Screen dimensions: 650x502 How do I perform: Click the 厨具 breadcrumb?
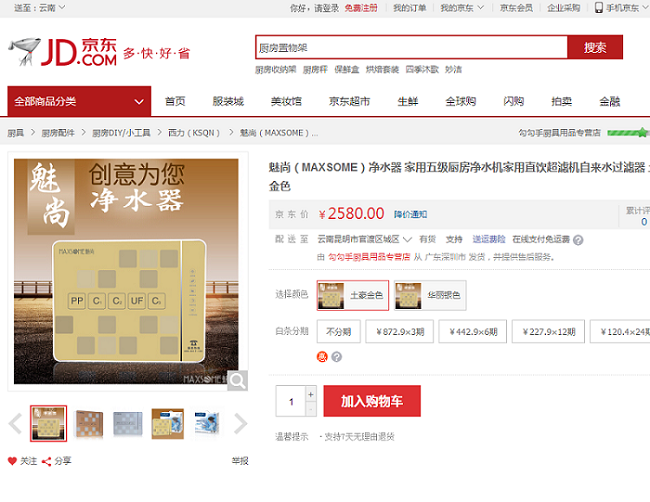(x=15, y=133)
